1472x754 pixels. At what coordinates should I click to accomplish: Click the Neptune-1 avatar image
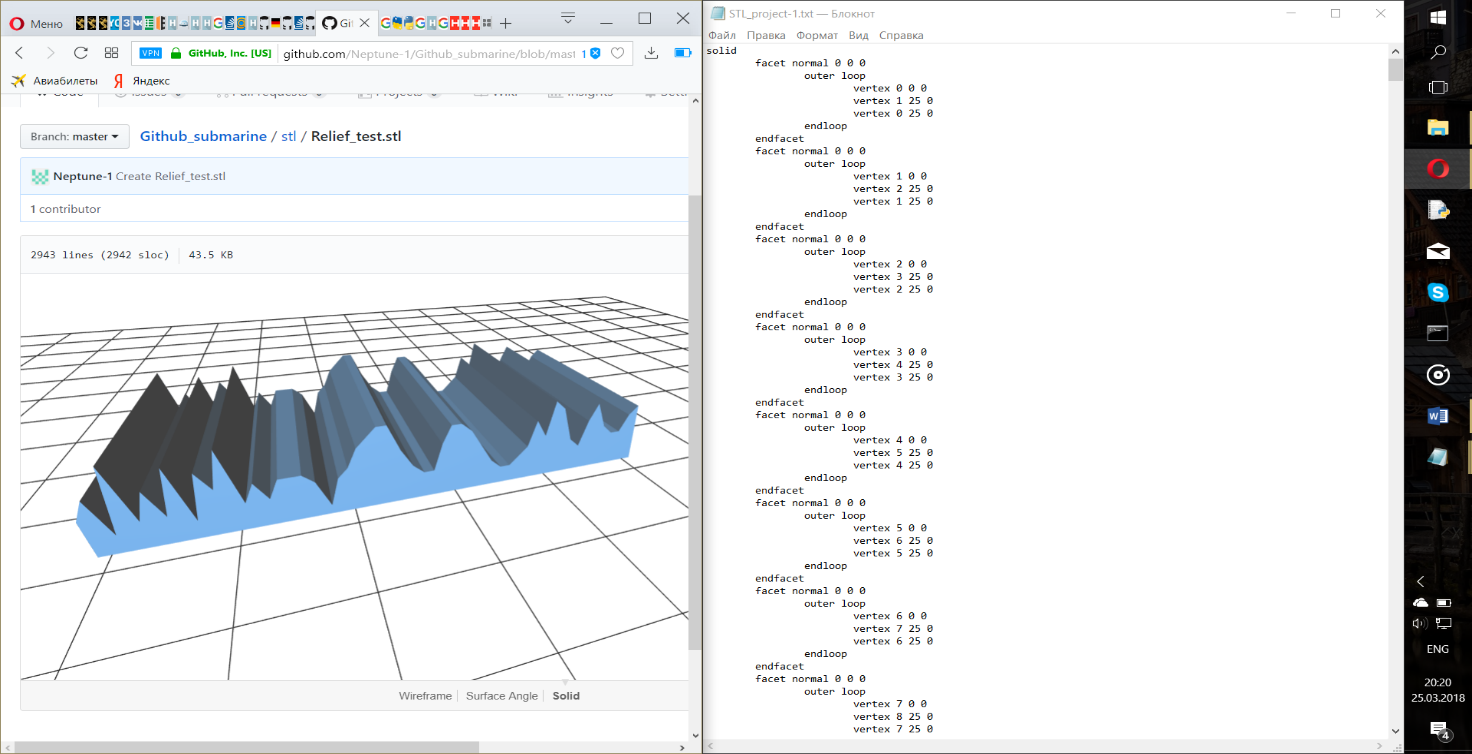click(40, 177)
